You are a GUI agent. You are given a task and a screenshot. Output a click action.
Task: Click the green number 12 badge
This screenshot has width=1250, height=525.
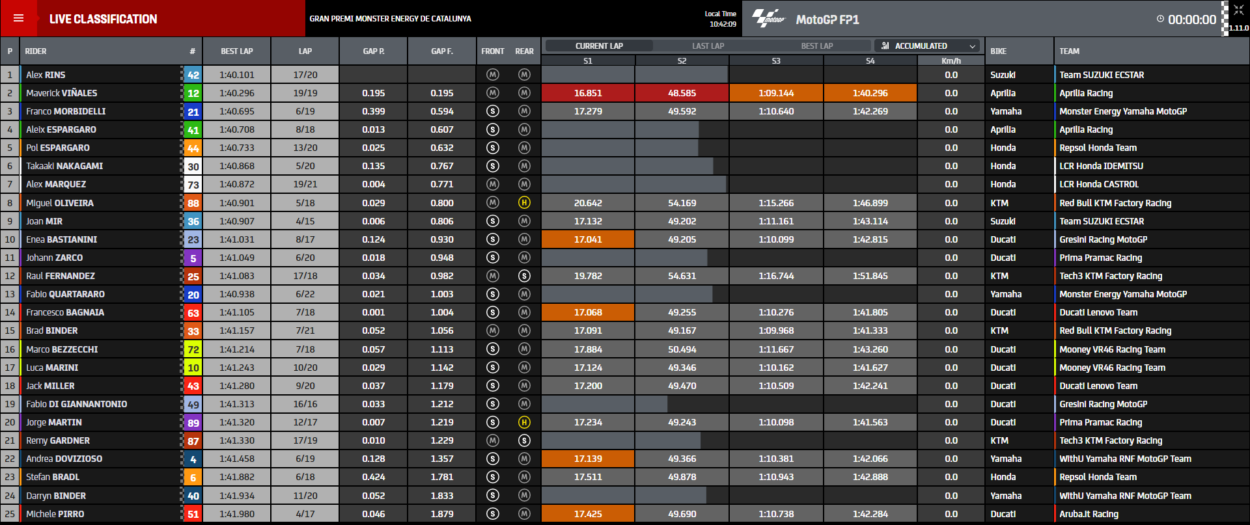[192, 93]
